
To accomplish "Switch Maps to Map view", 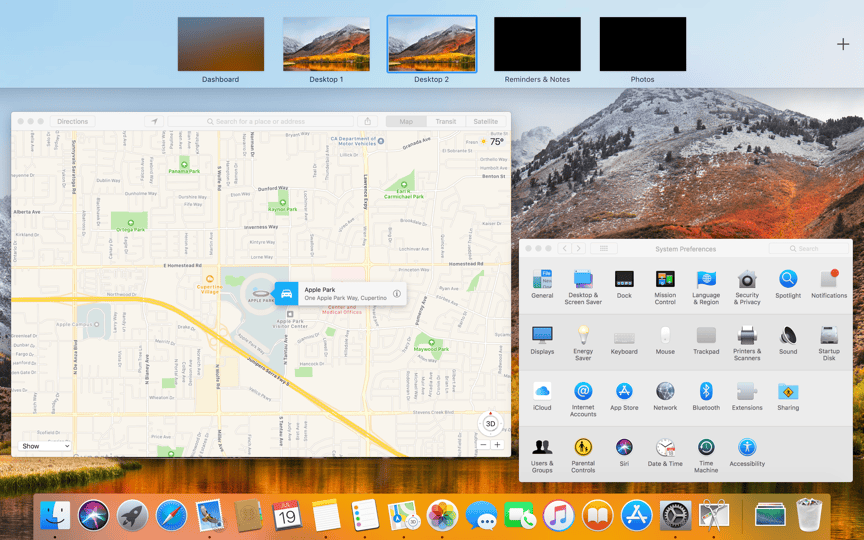I will coord(406,121).
